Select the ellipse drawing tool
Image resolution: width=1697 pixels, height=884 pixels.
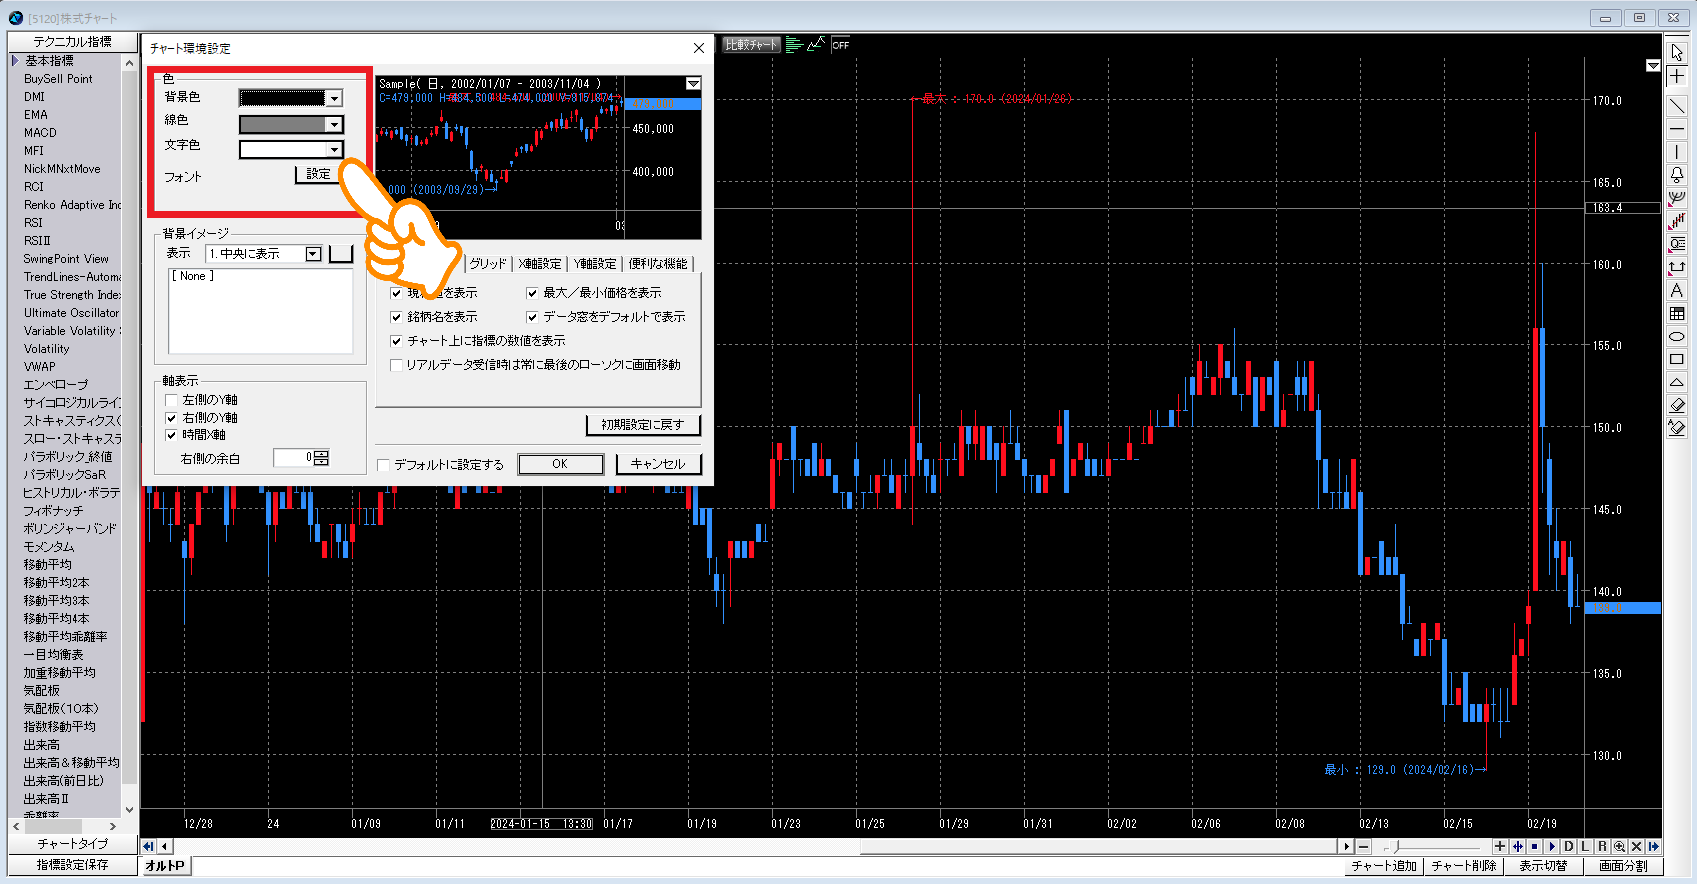(1677, 336)
